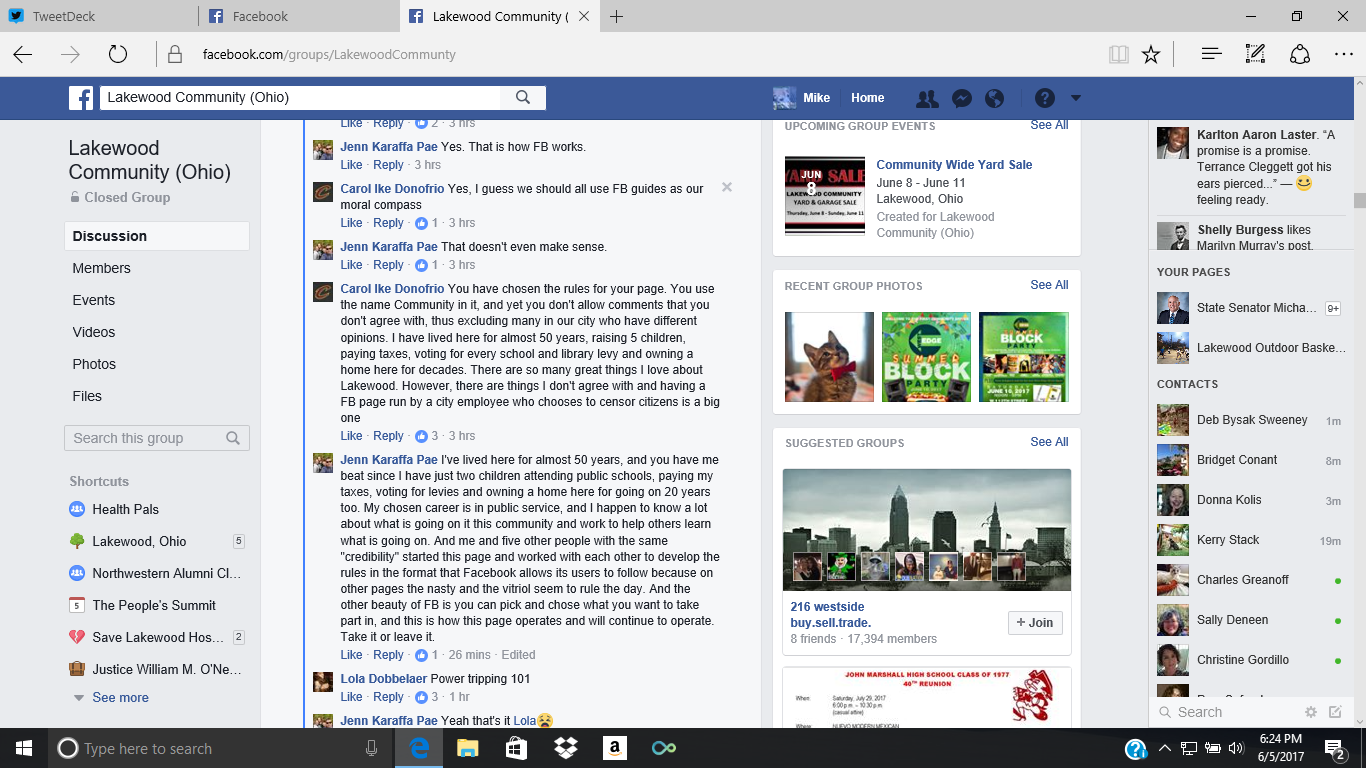The height and width of the screenshot is (768, 1366).
Task: Join the 216 westside buy.sell.trade group
Action: (1034, 622)
